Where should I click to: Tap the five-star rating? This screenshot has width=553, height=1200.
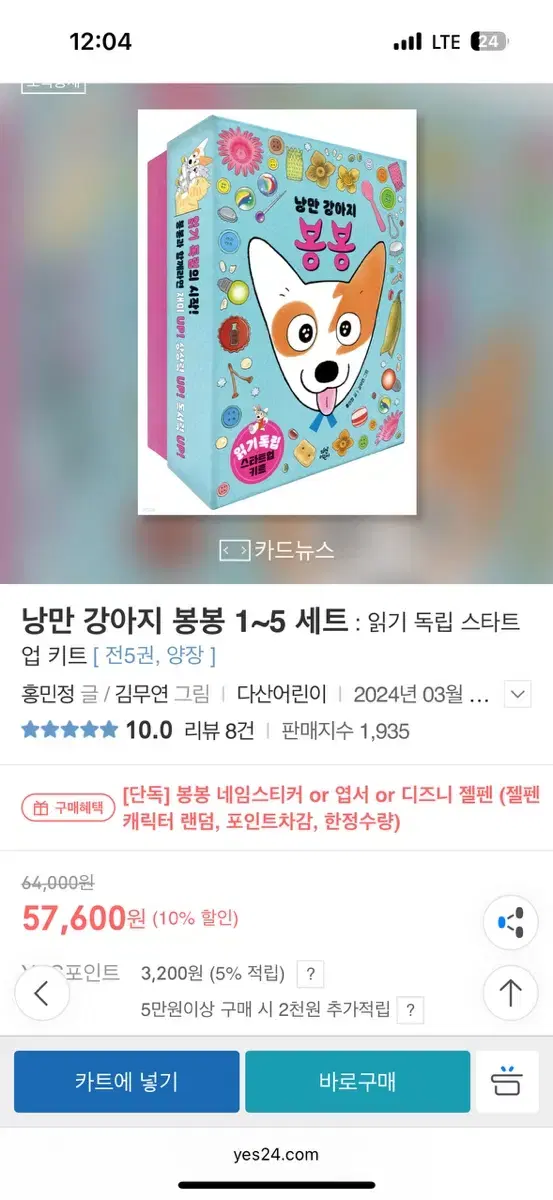pyautogui.click(x=70, y=730)
